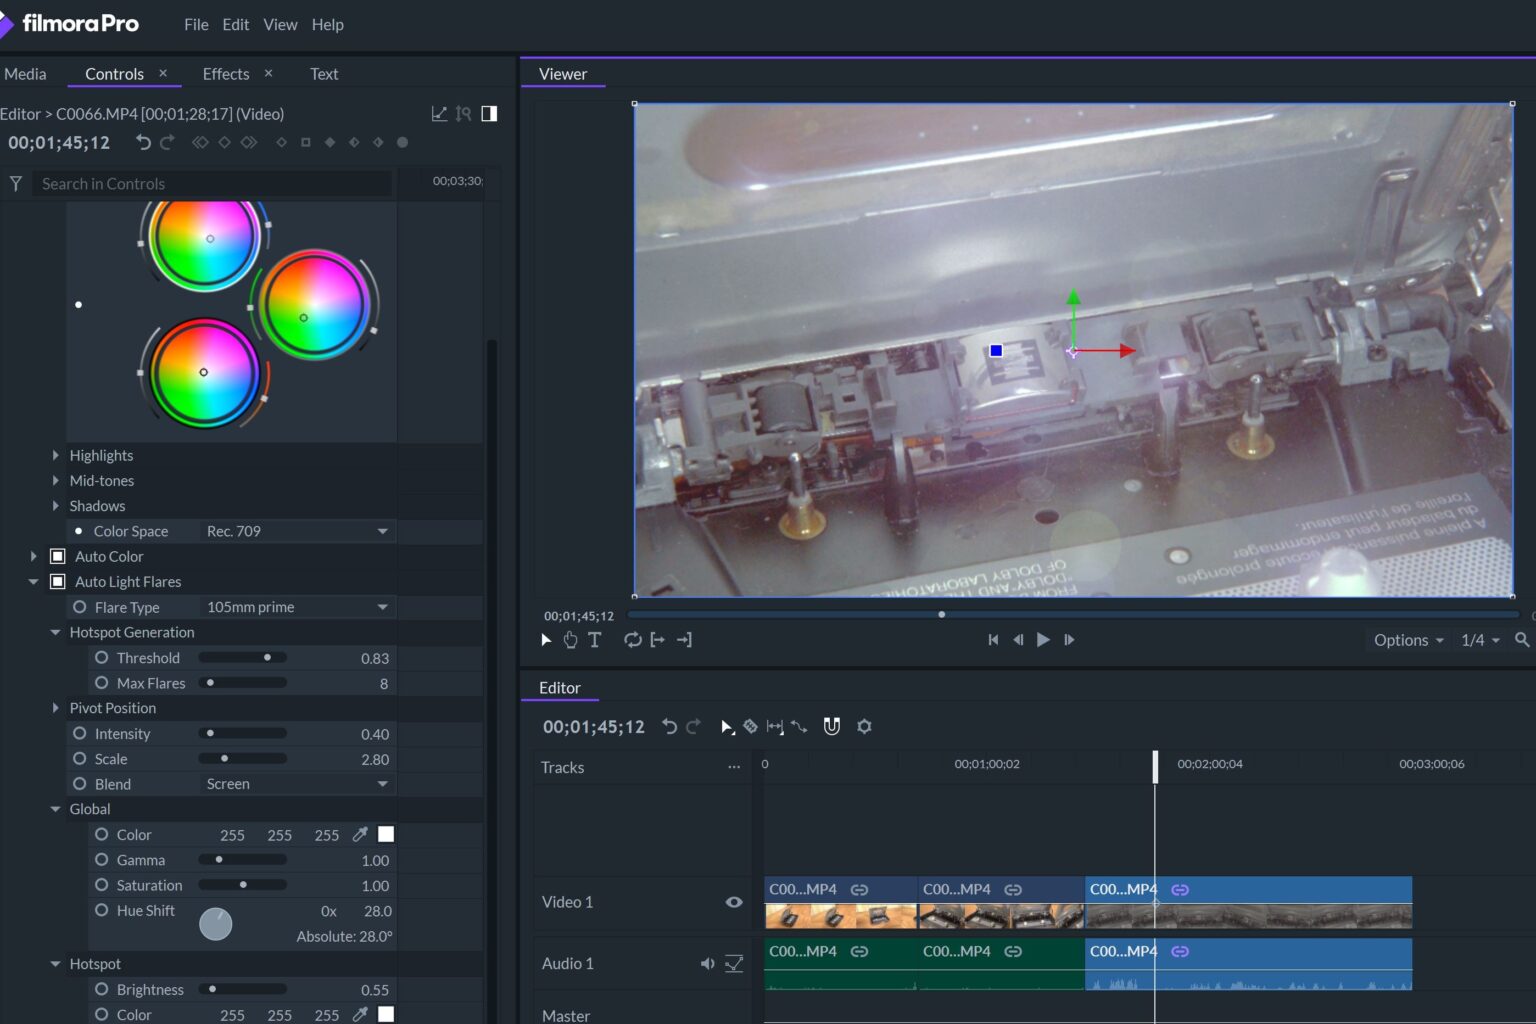This screenshot has width=1536, height=1024.
Task: Collapse the Hotspot Generation group
Action: pos(56,633)
